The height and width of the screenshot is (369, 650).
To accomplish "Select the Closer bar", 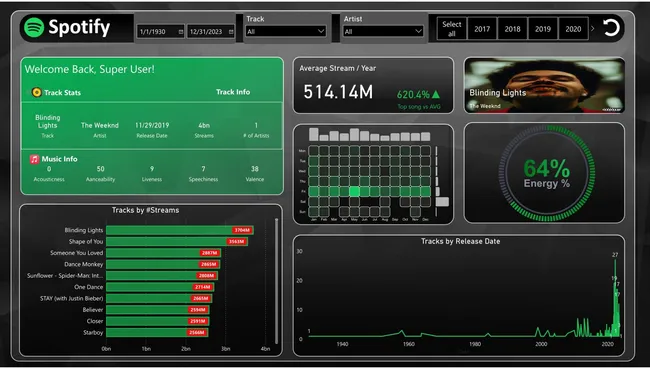I will tap(158, 321).
